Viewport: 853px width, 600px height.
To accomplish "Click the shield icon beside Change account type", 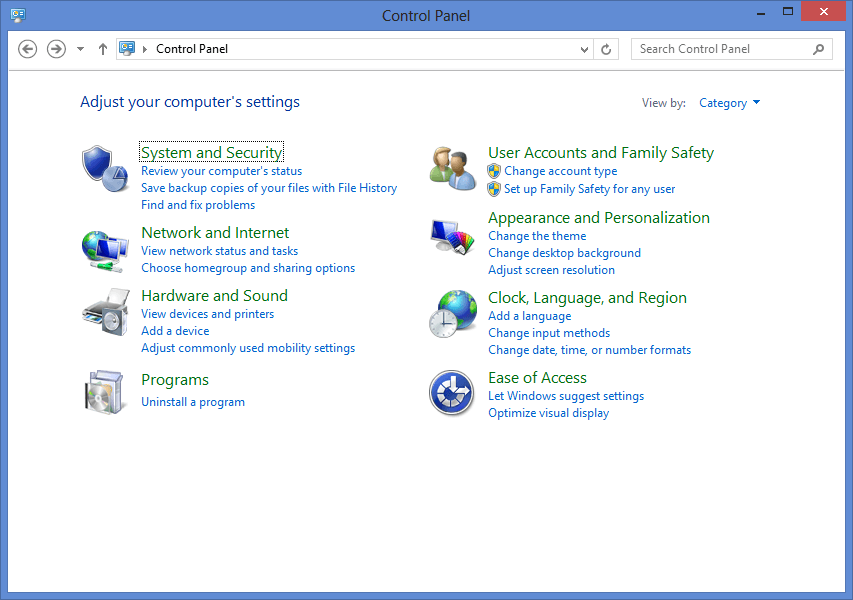I will (x=494, y=171).
